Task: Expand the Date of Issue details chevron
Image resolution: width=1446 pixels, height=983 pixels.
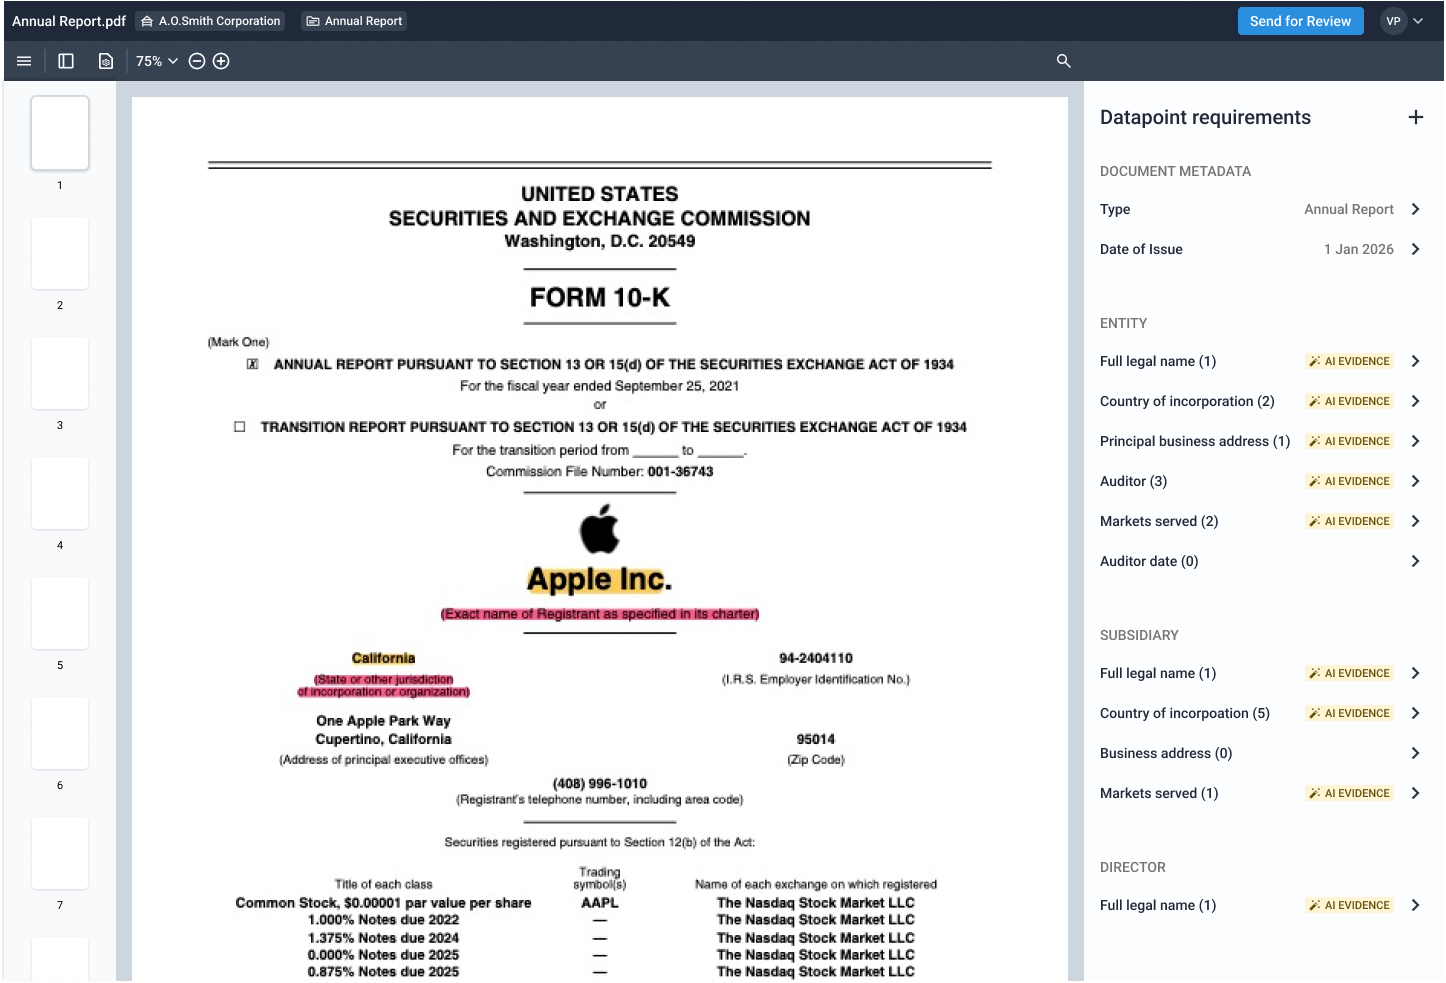Action: [x=1416, y=249]
